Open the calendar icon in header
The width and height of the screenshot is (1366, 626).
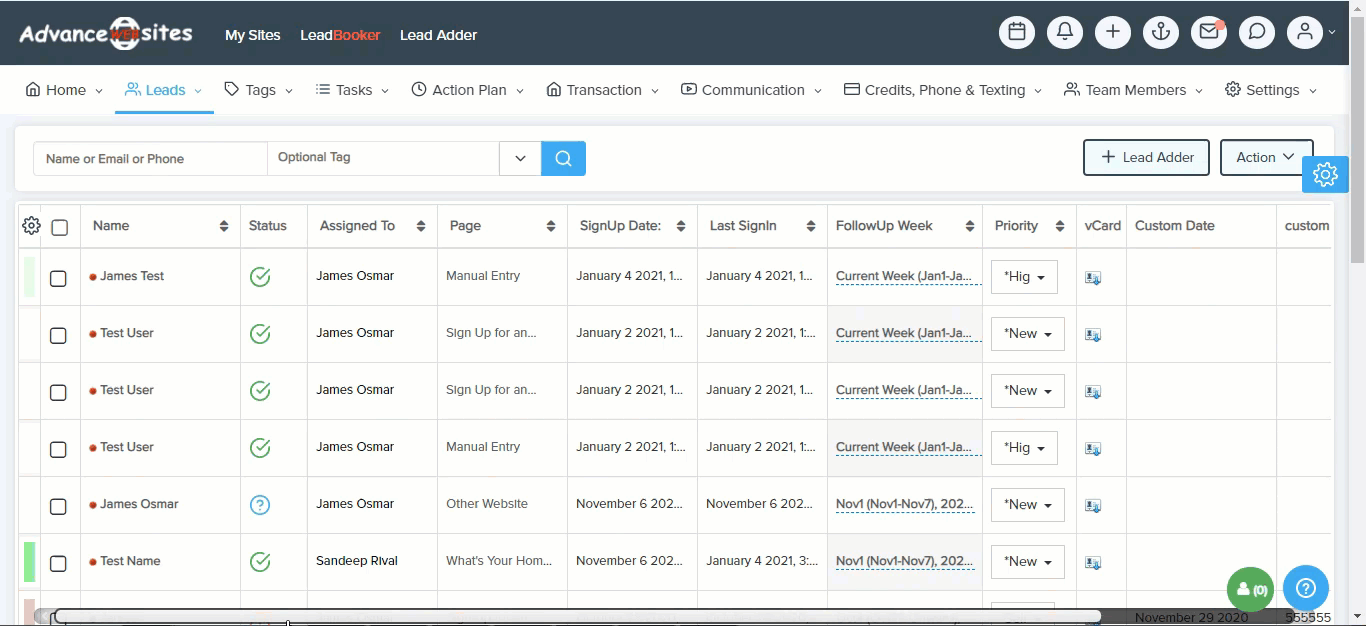pyautogui.click(x=1017, y=32)
